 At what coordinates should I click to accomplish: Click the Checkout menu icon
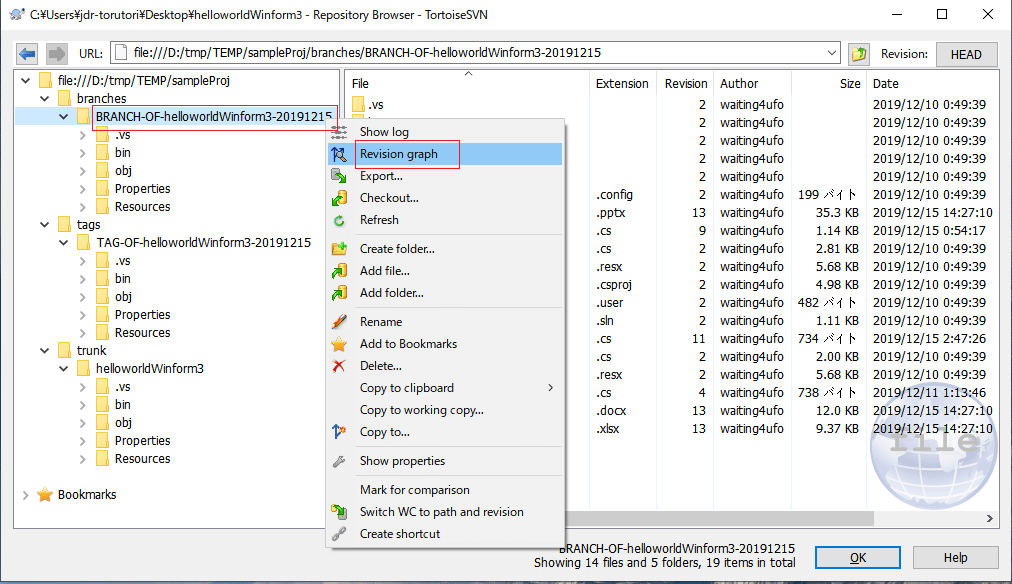[x=339, y=198]
